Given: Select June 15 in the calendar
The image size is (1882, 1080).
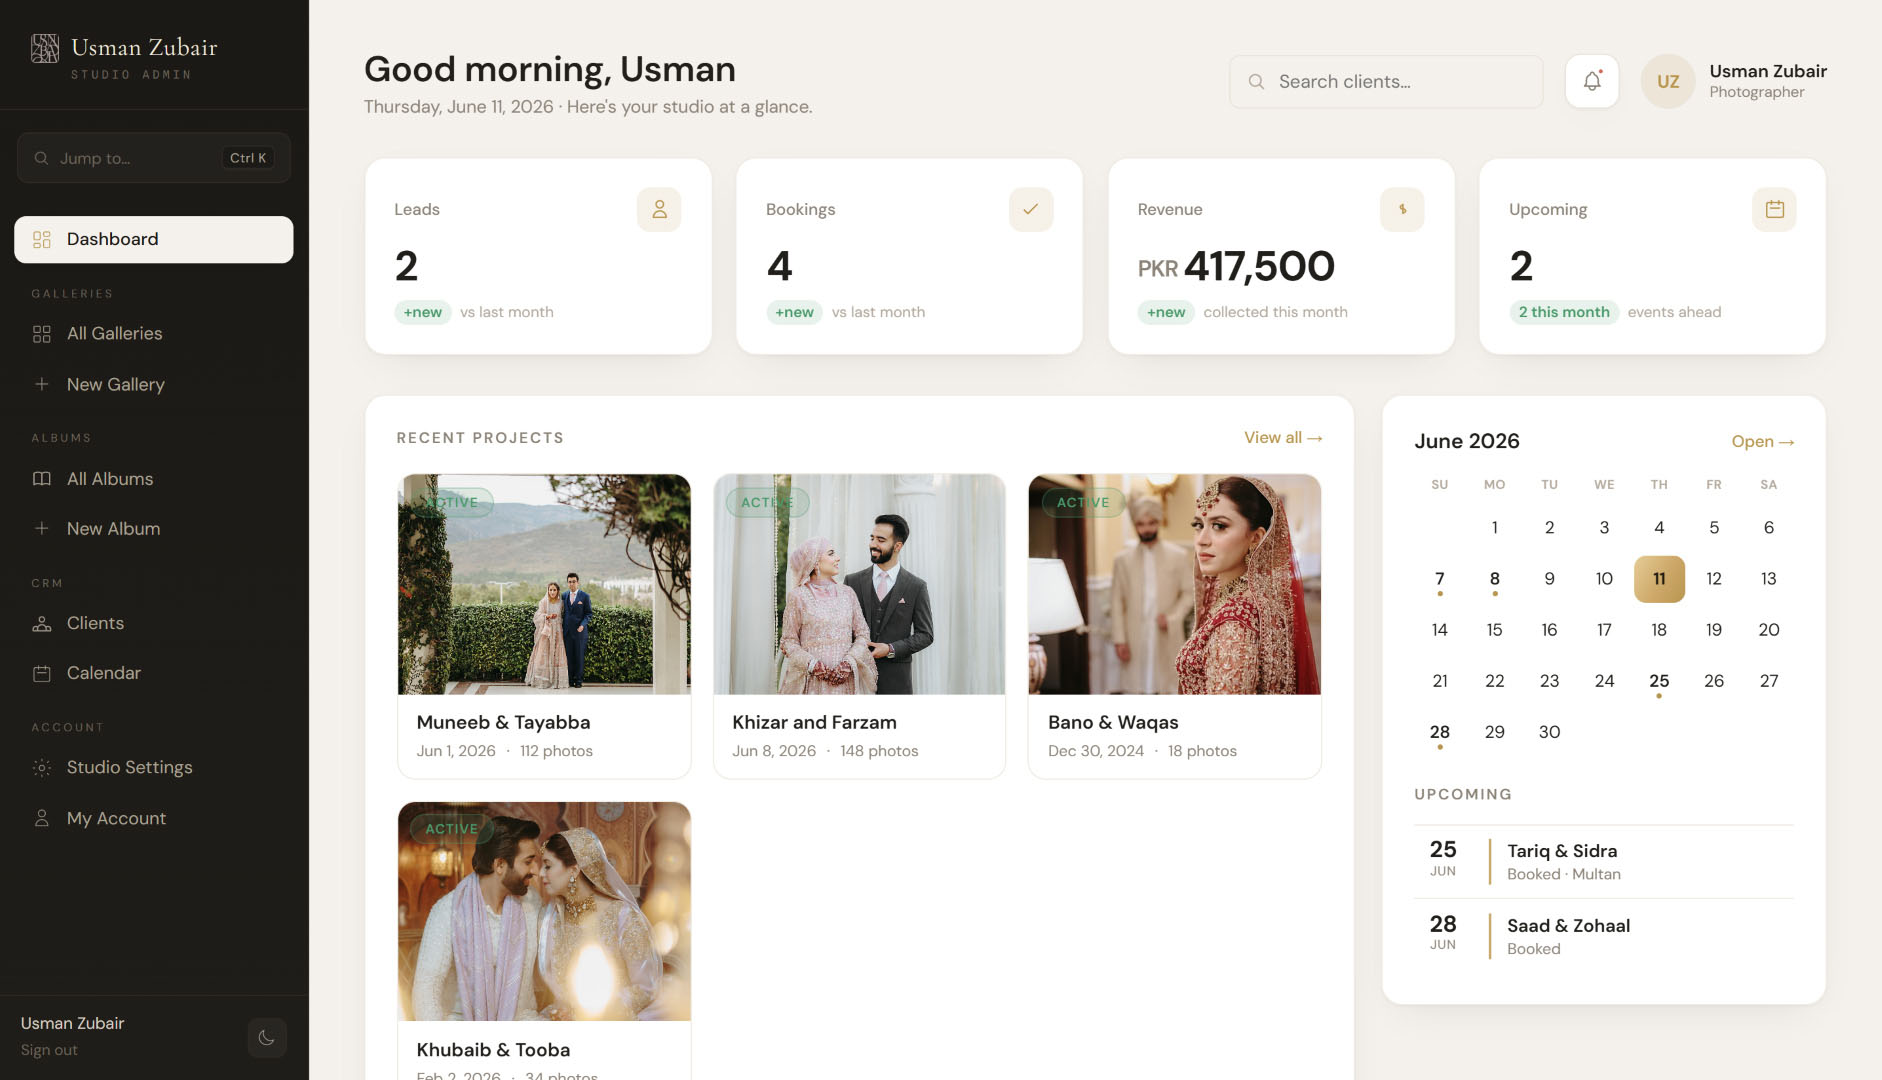Looking at the screenshot, I should pos(1494,630).
